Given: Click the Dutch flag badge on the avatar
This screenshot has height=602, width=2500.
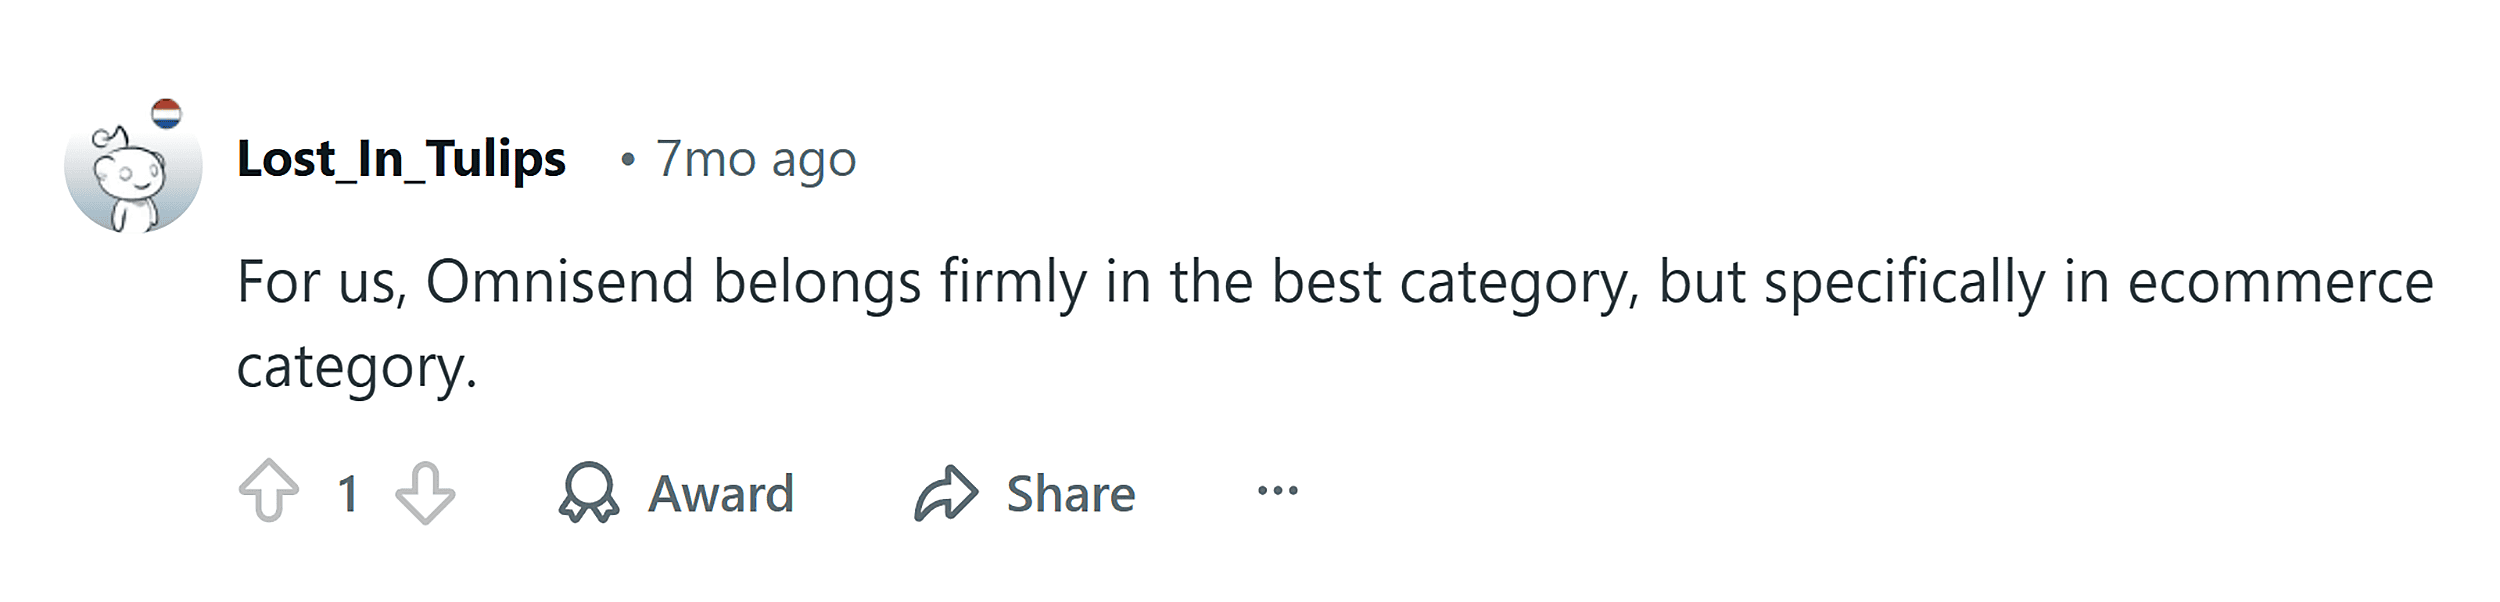Looking at the screenshot, I should click(x=168, y=113).
